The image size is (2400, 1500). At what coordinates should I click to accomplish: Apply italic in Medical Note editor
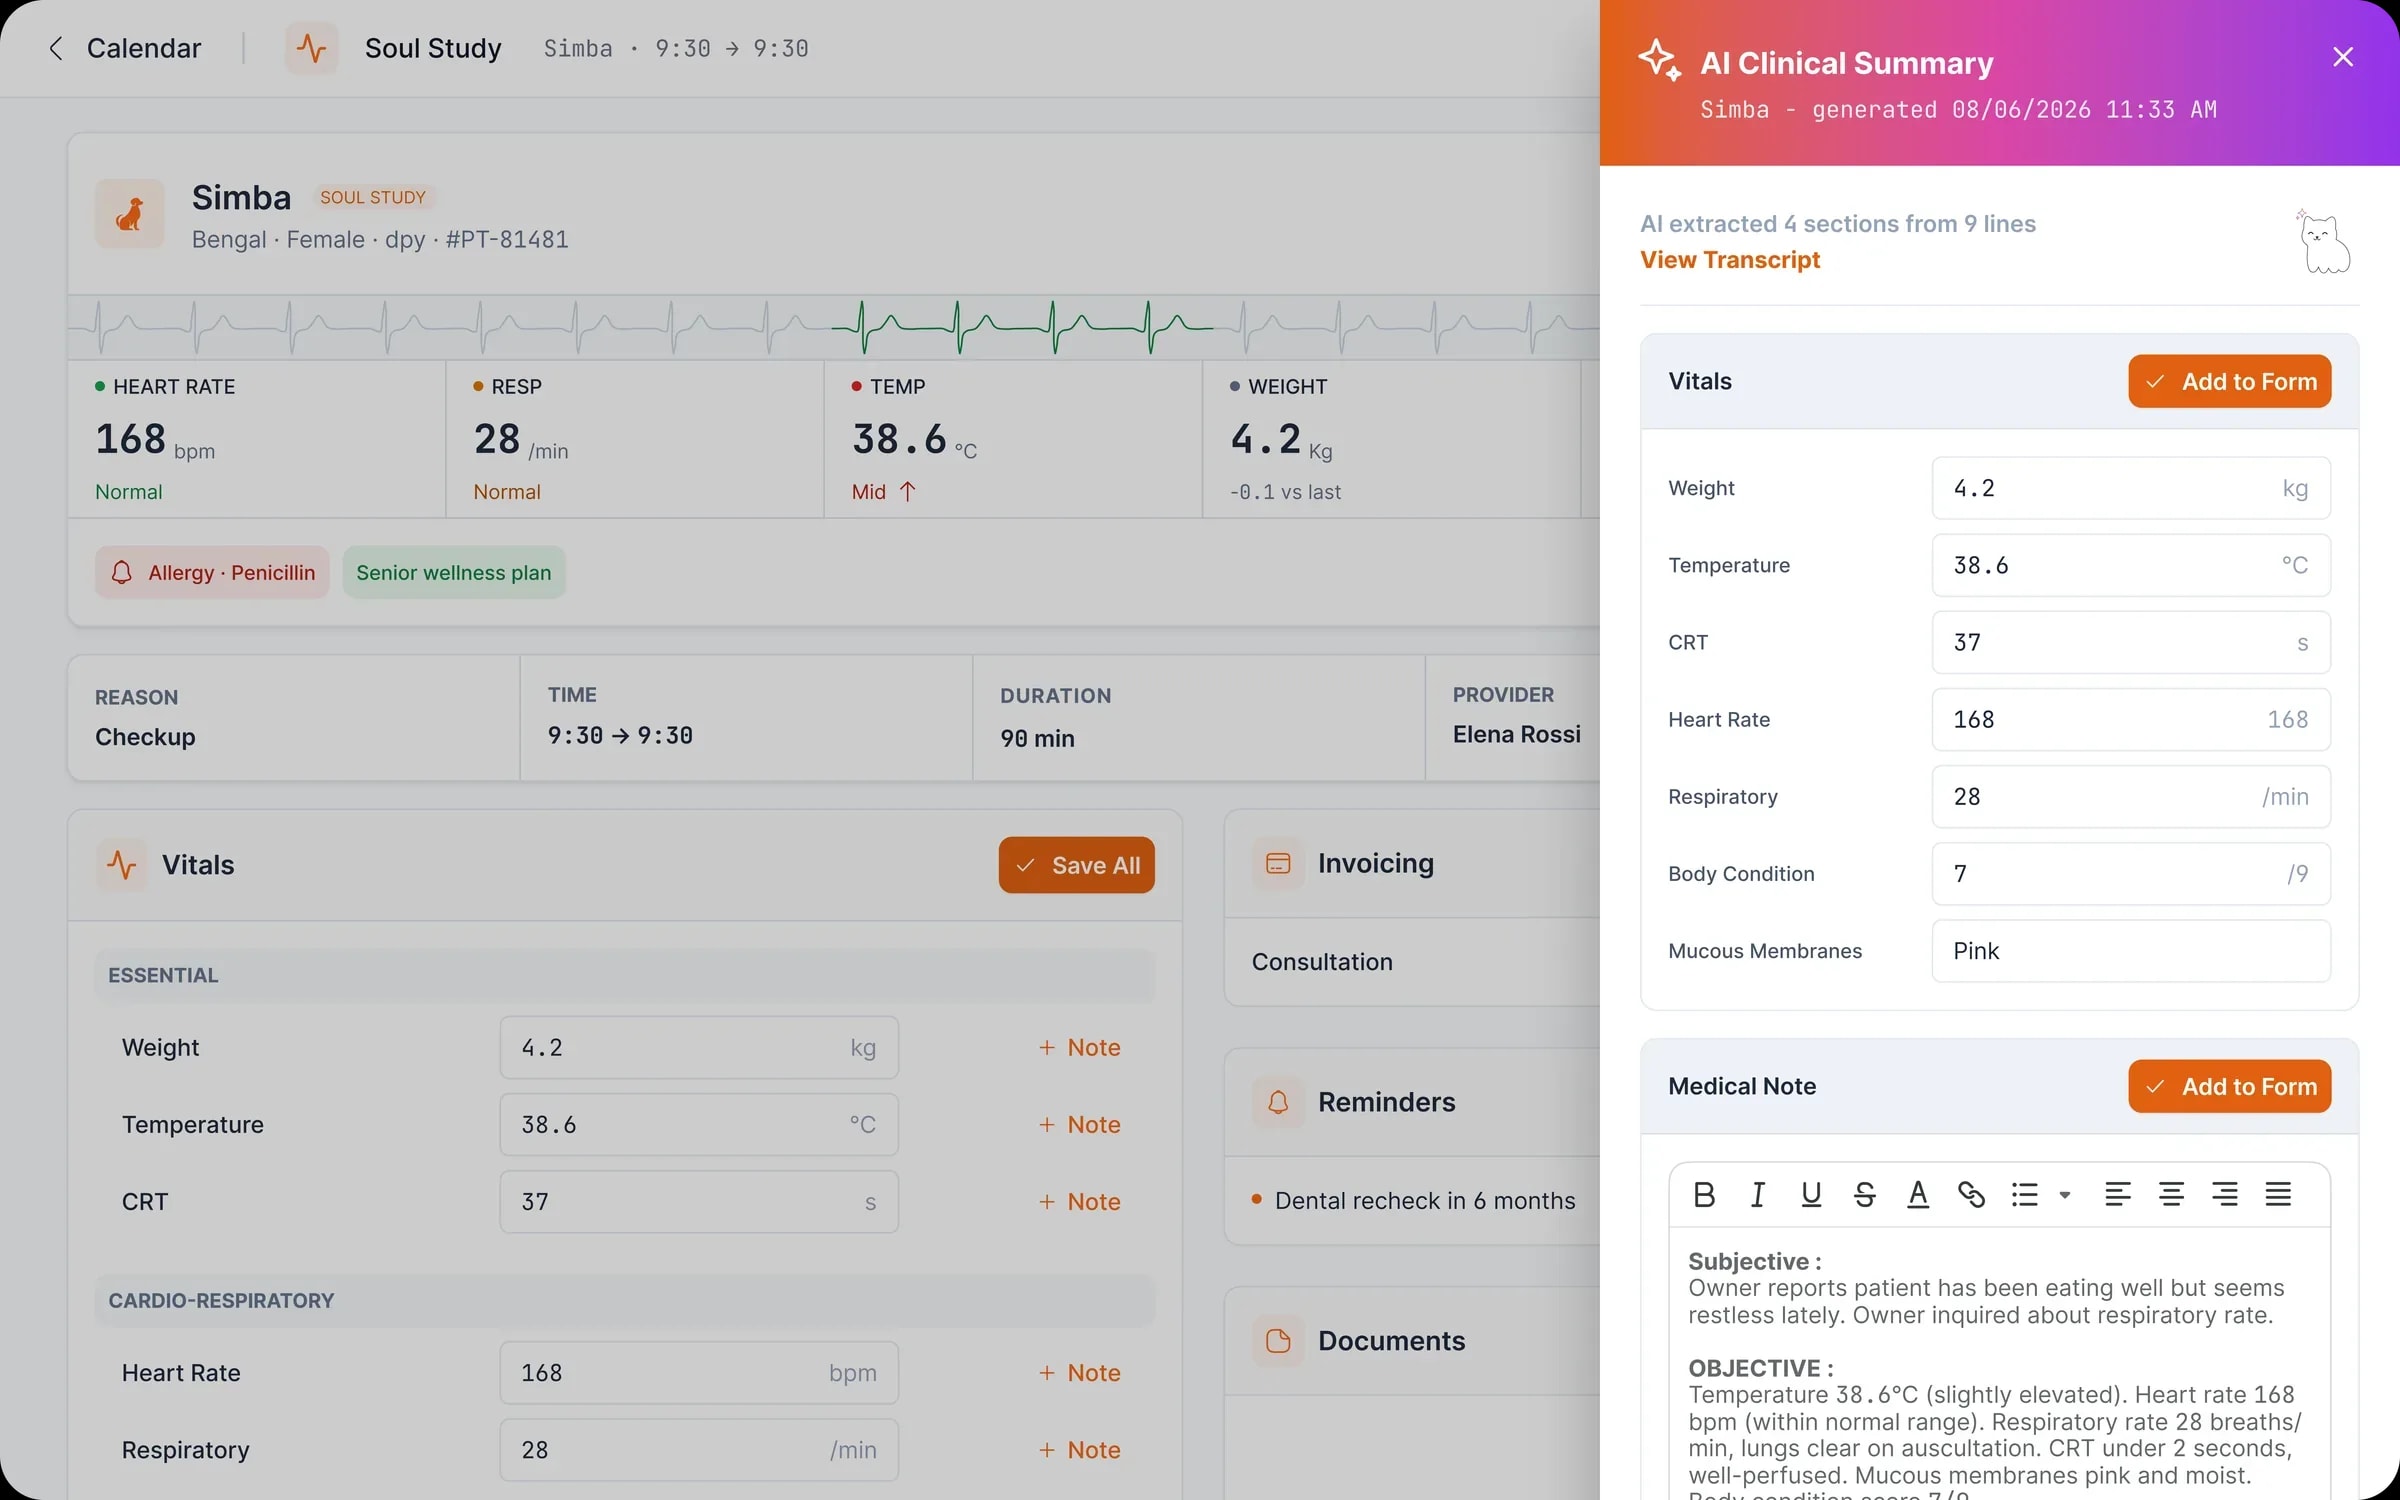click(1757, 1194)
